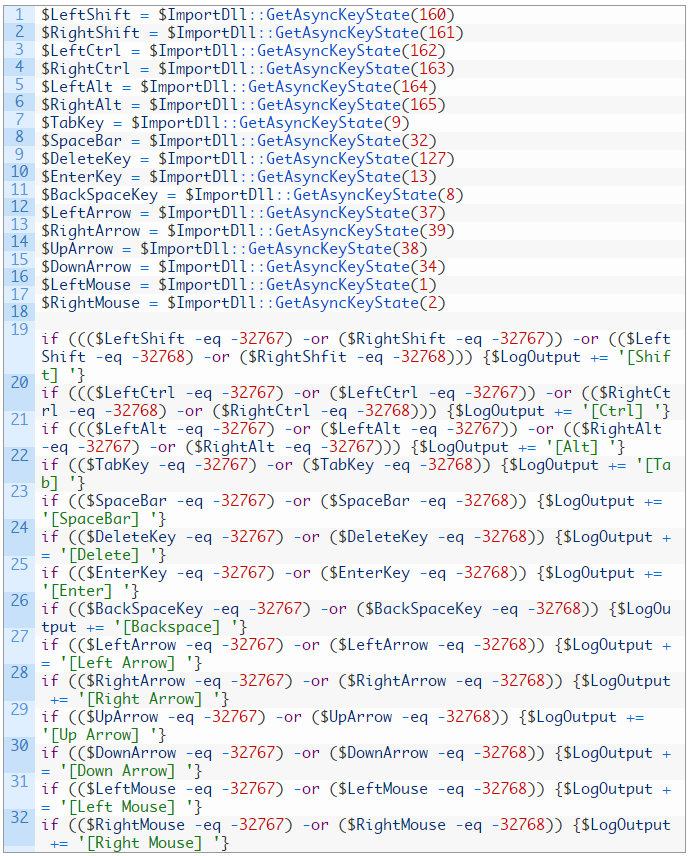This screenshot has width=690, height=856.
Task: Click value 163 on the RightCtrl line
Action: 432,69
